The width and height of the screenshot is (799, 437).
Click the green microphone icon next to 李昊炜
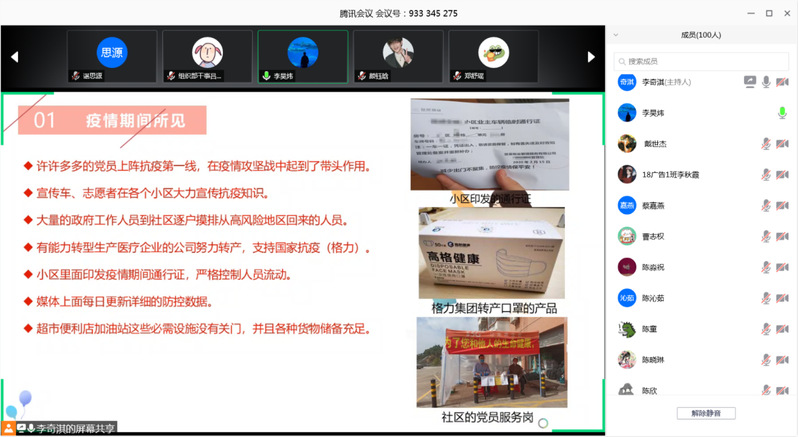pos(782,113)
